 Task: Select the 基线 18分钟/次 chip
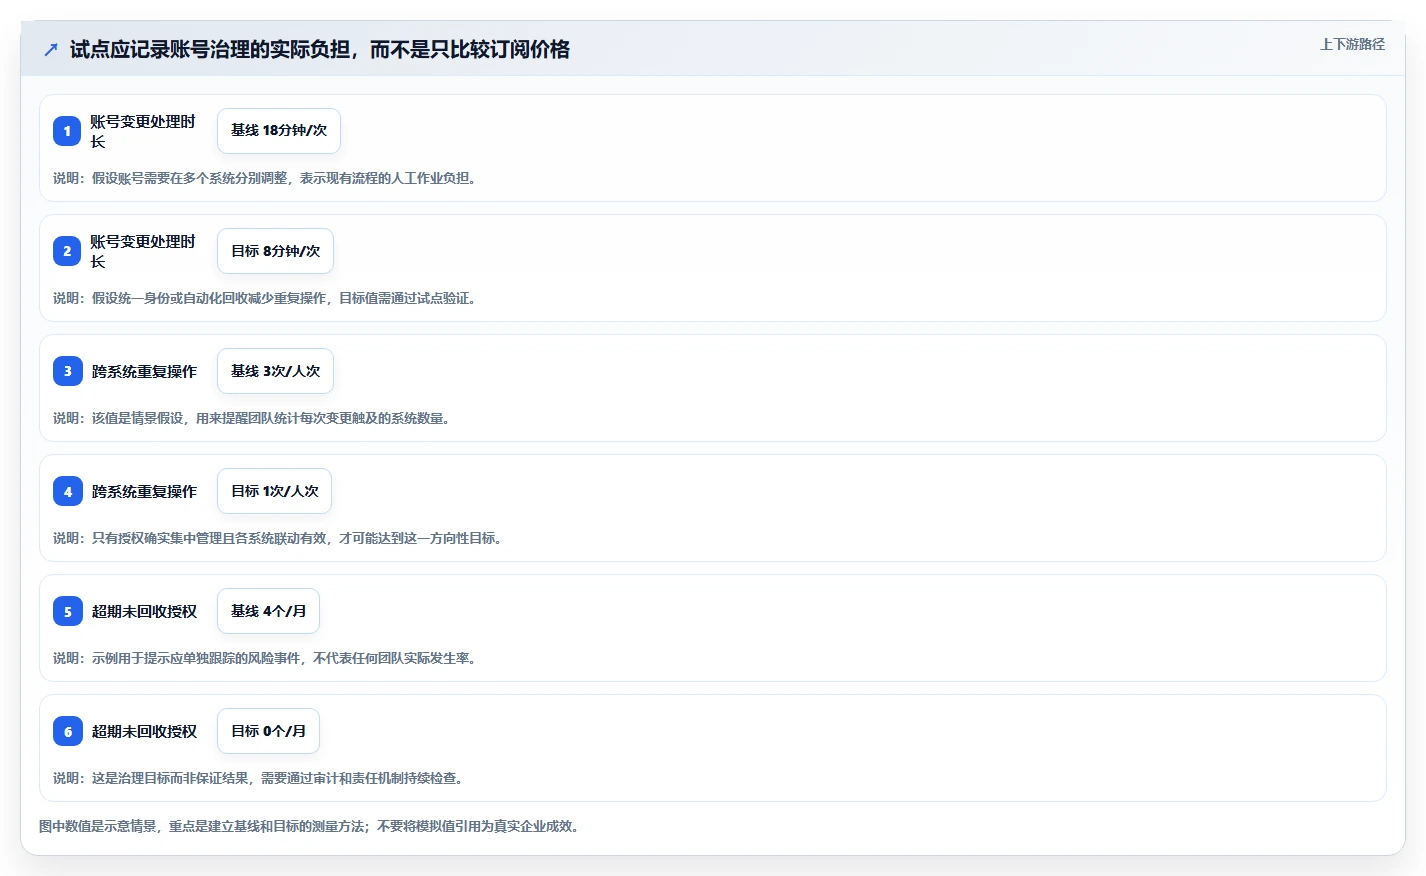(279, 131)
